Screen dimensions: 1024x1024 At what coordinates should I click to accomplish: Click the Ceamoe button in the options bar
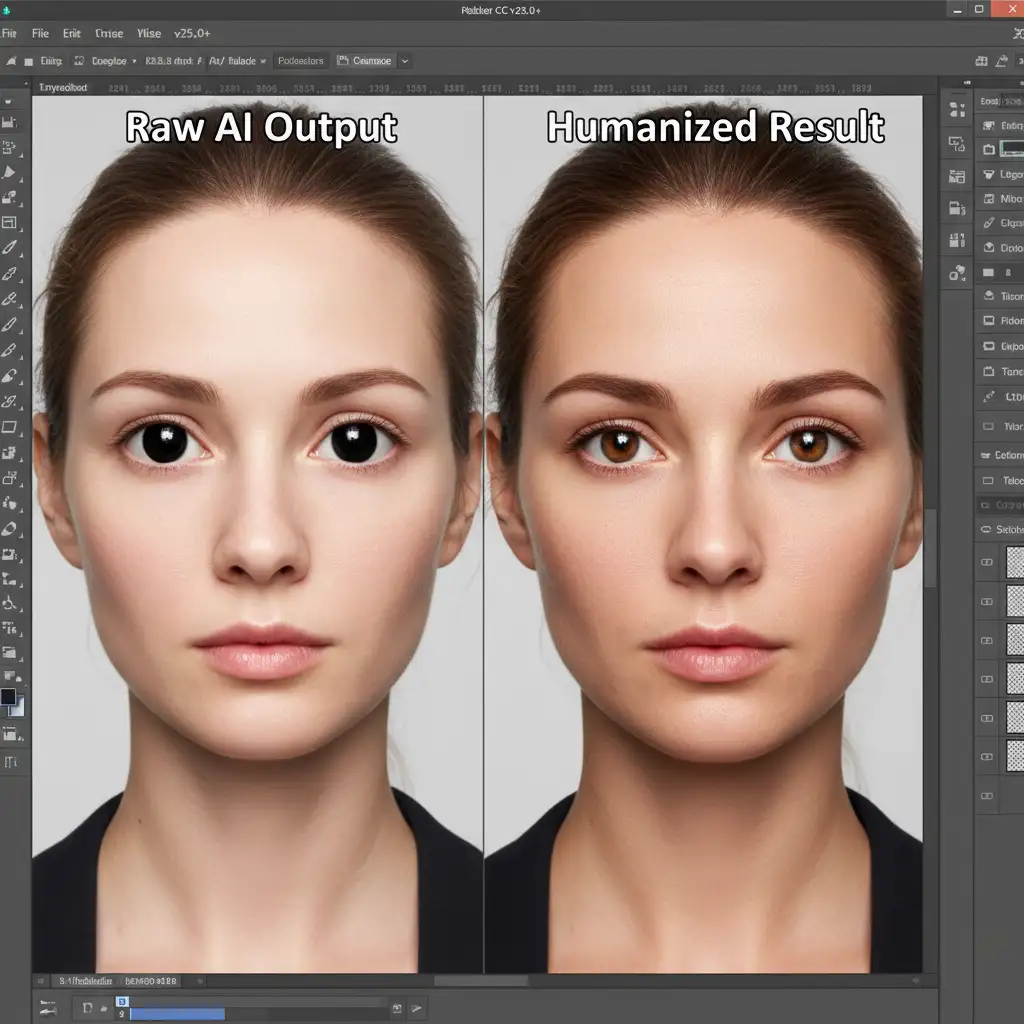tap(365, 61)
